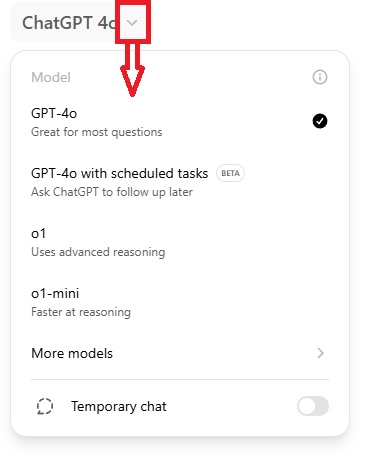Screen dimensions: 378x467
Task: Select the o1 model
Action: (180, 242)
